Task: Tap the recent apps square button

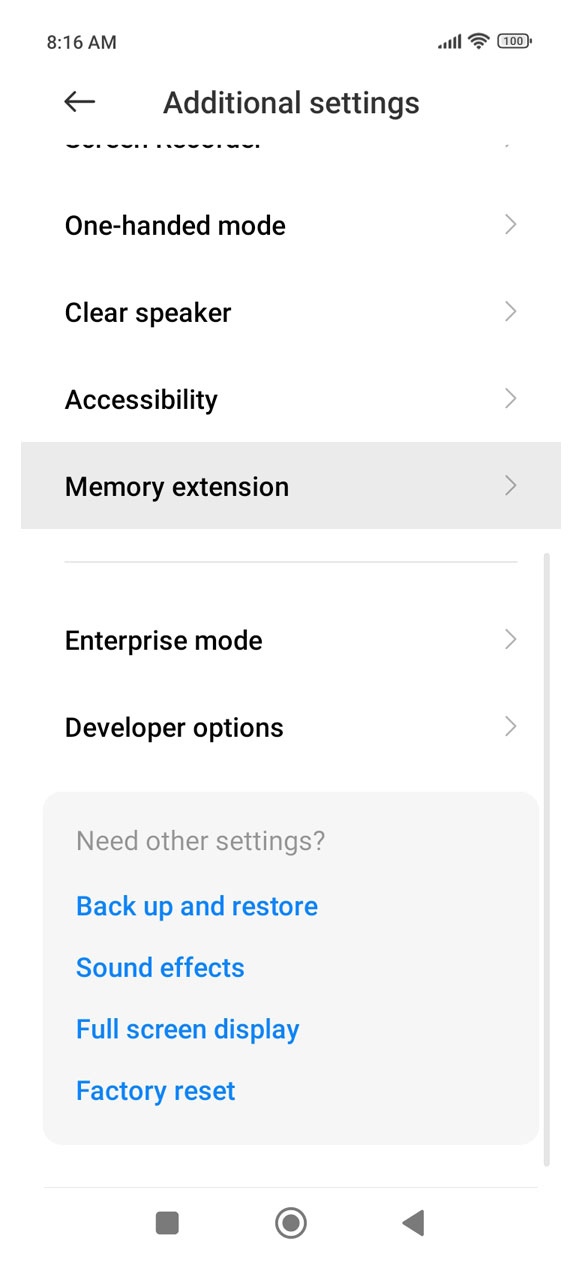Action: pyautogui.click(x=167, y=1222)
